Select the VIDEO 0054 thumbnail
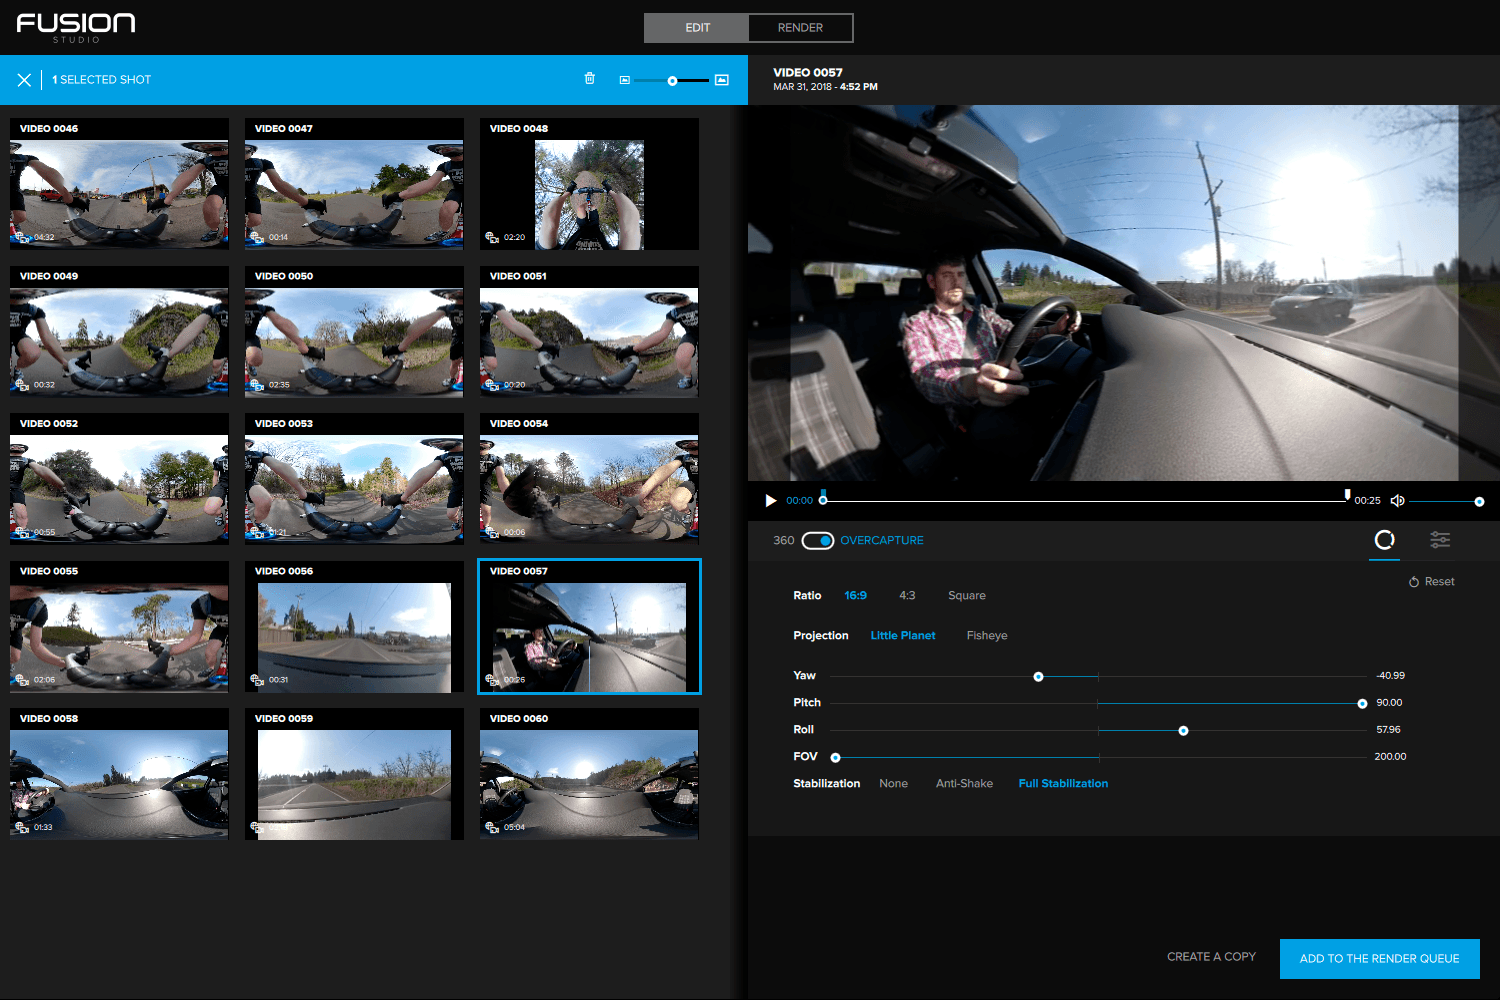Screen dimensions: 1500x1000 [x=589, y=479]
